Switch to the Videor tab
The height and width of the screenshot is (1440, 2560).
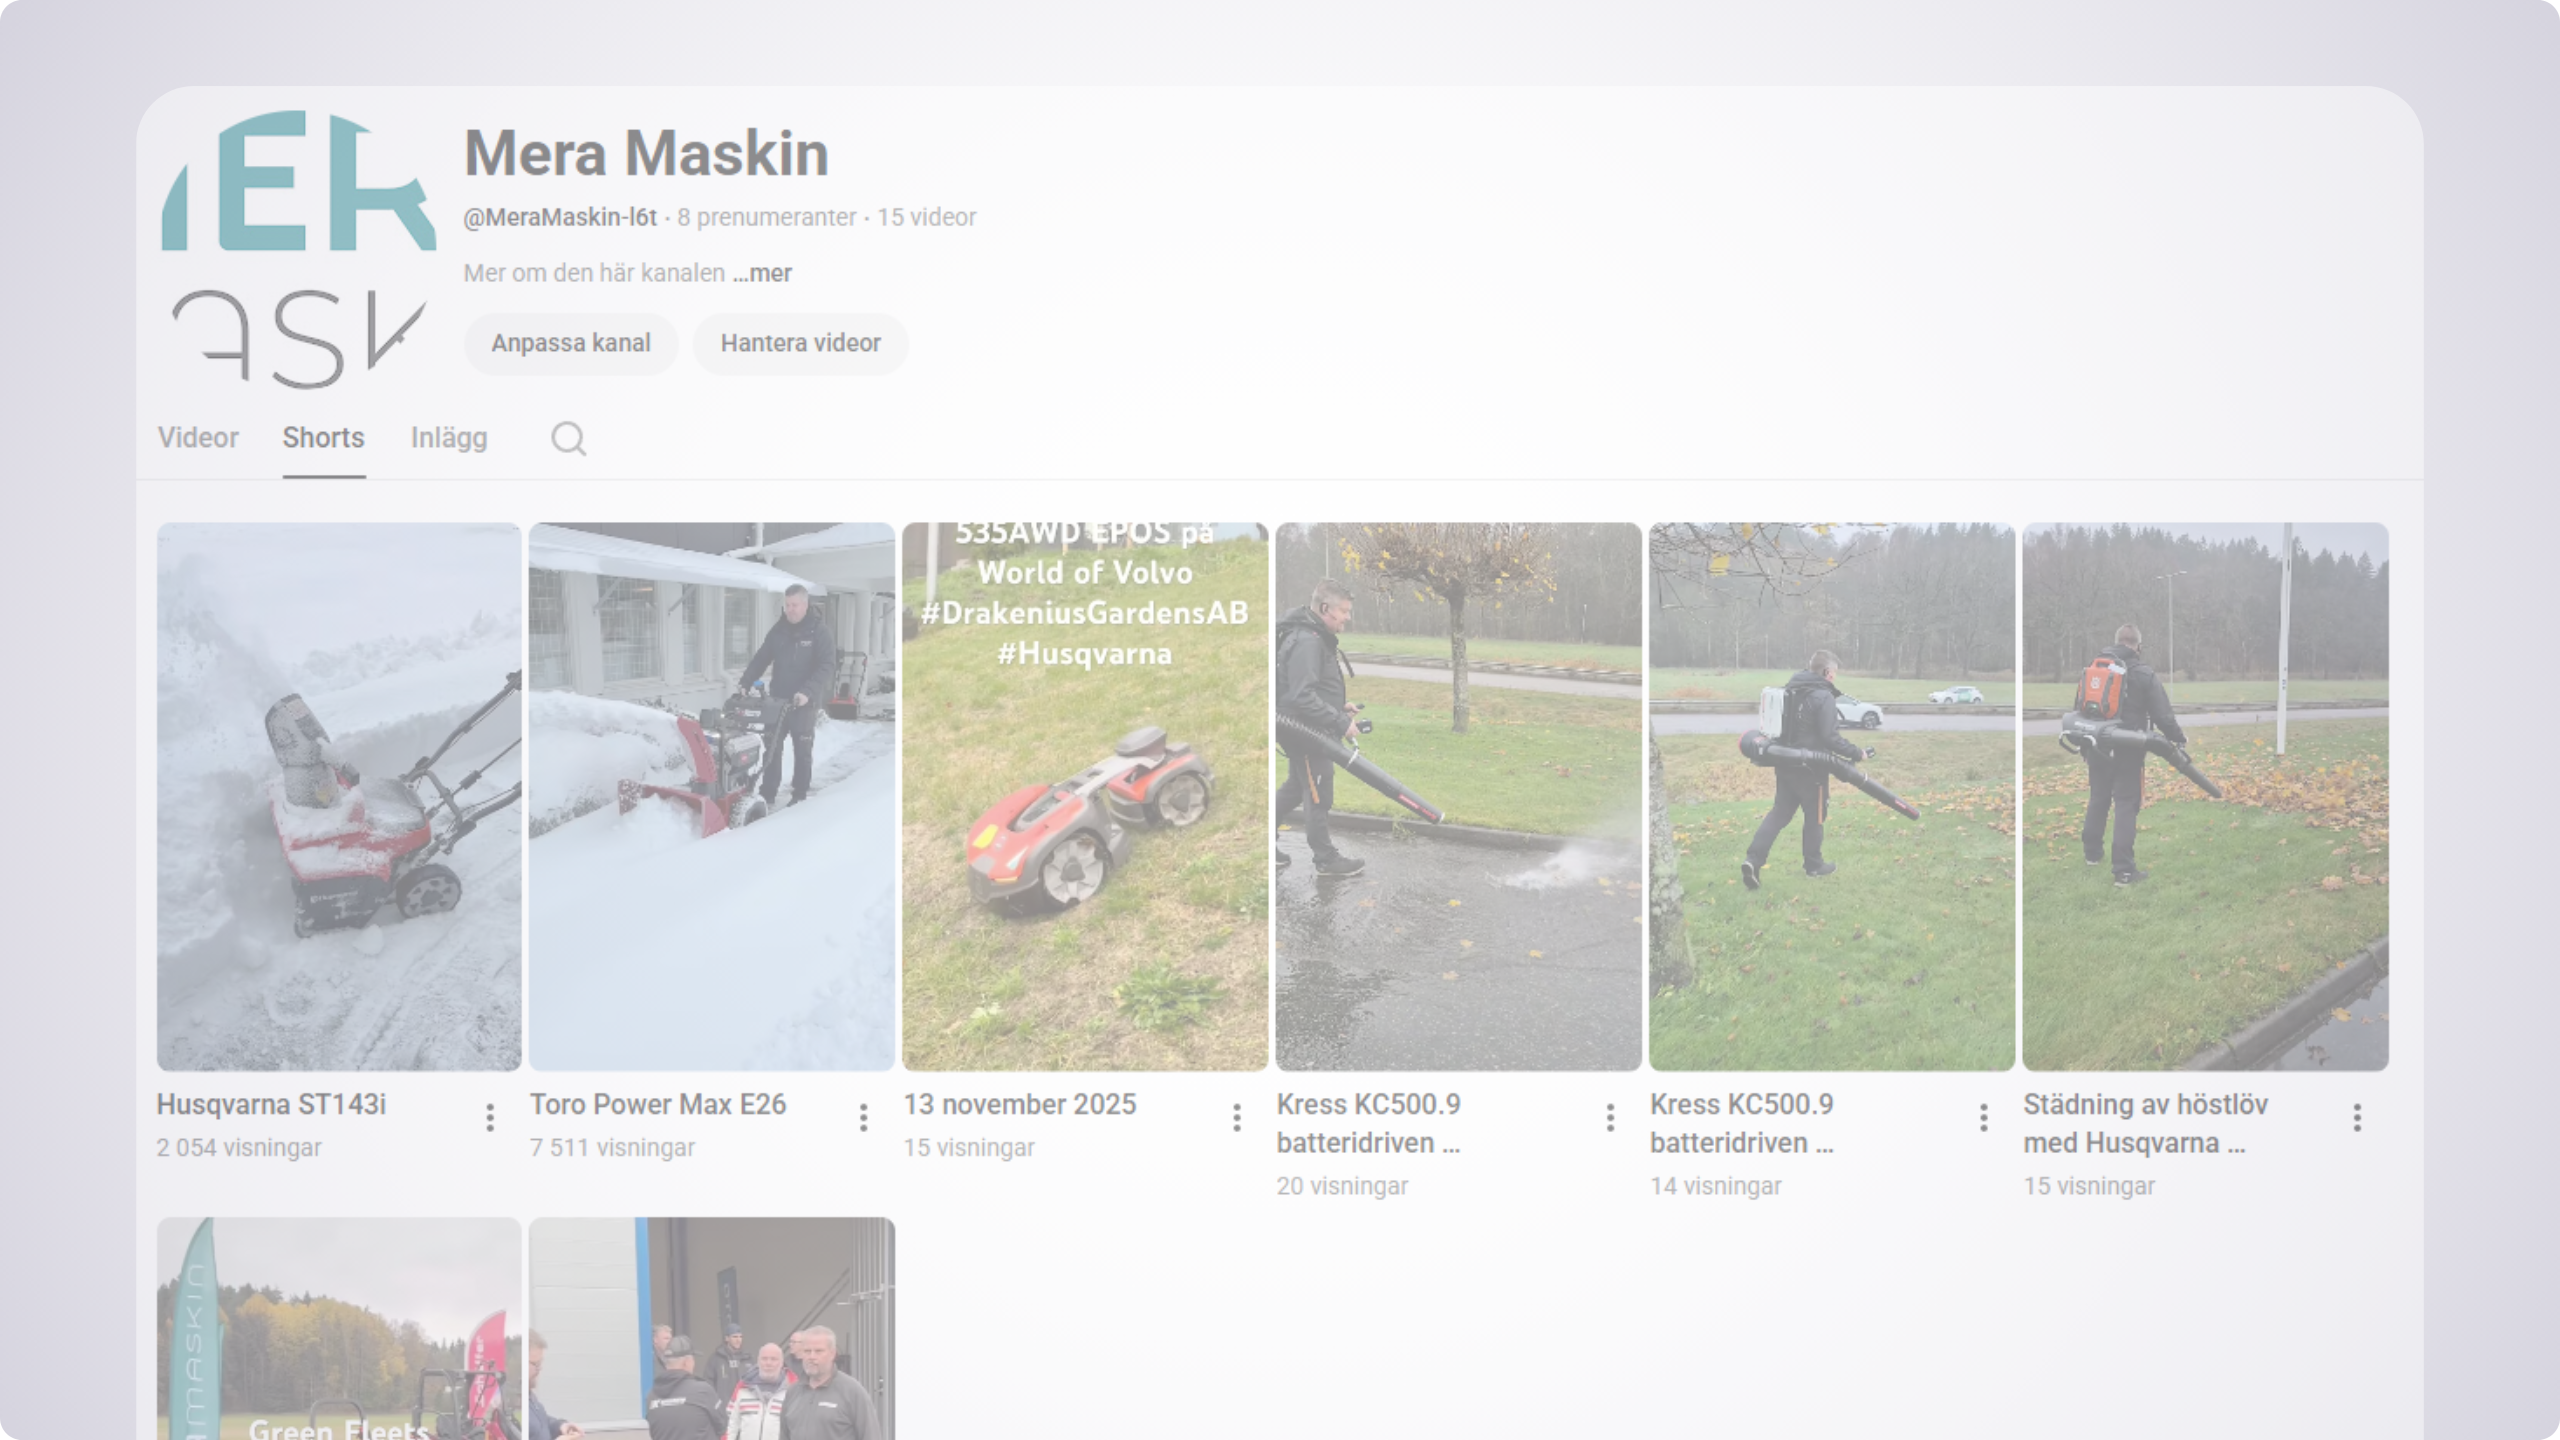coord(198,438)
